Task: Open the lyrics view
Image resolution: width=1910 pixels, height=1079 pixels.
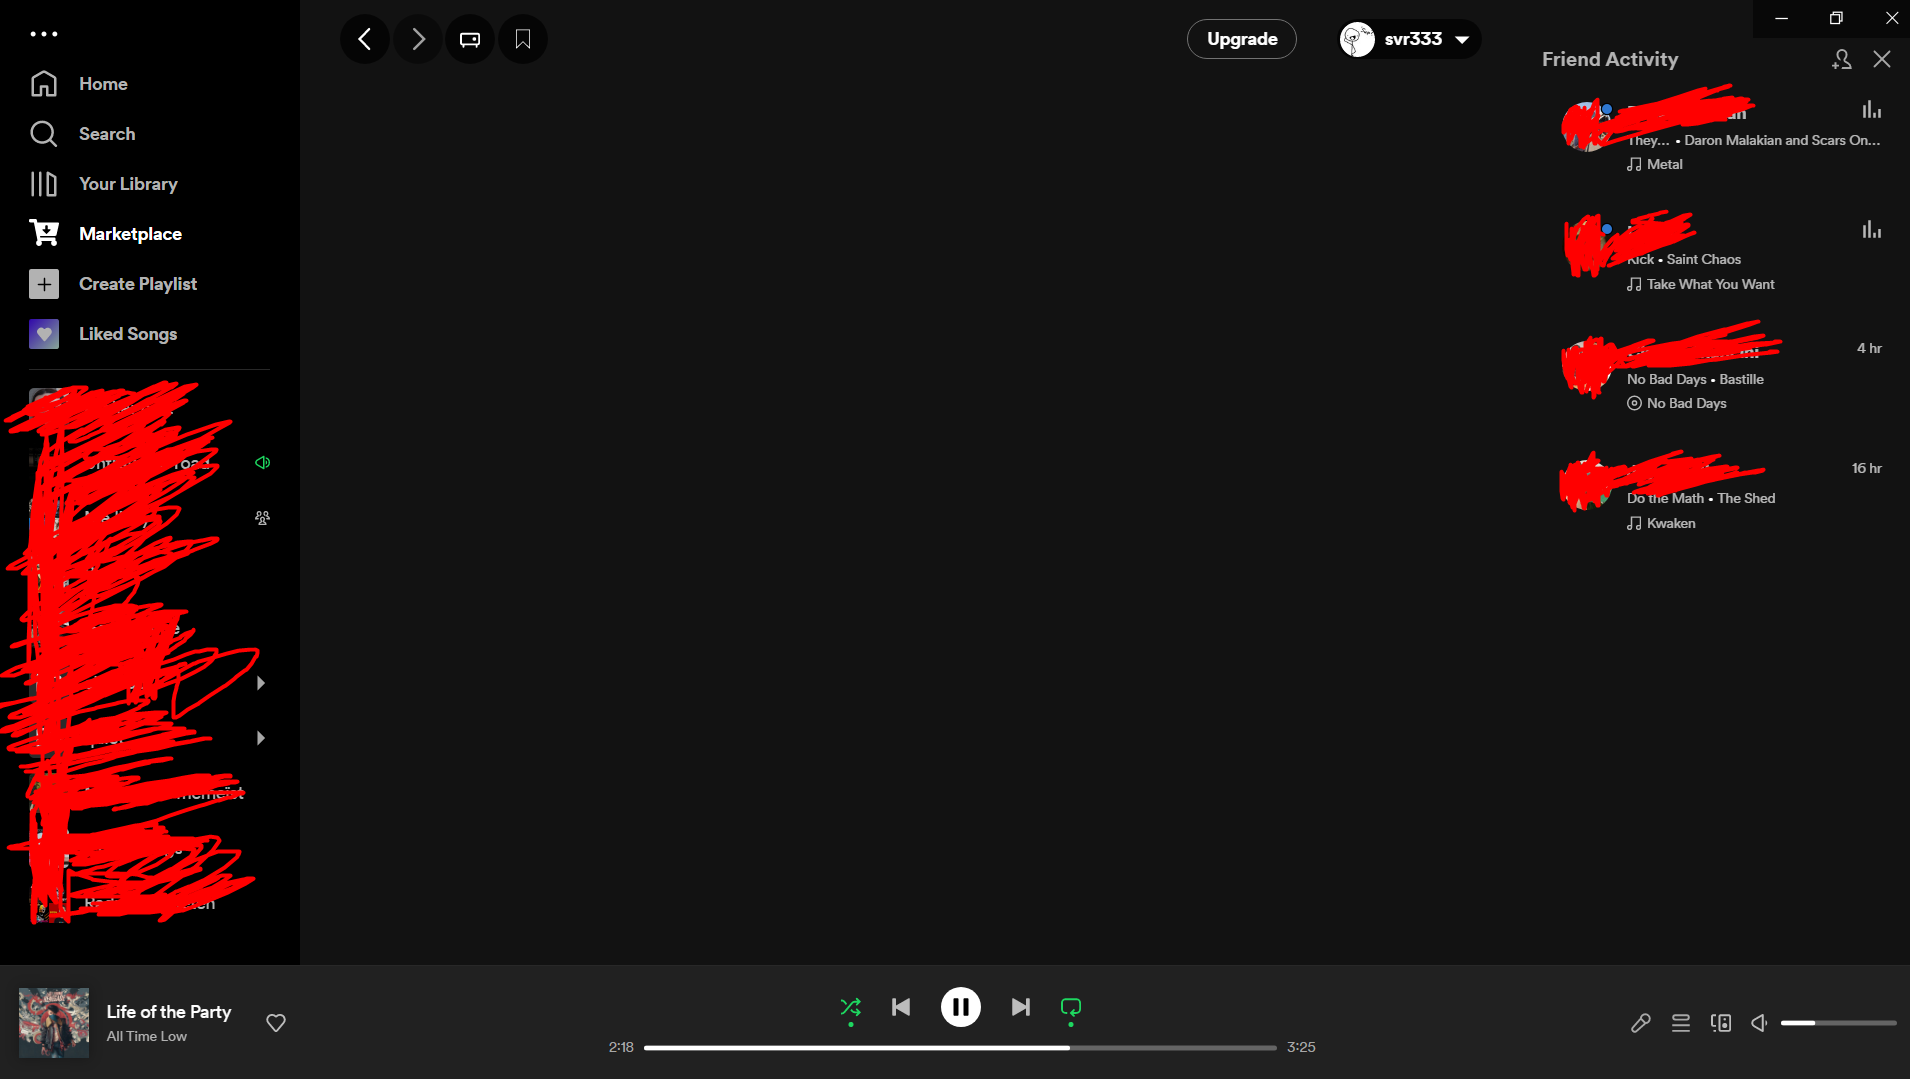Action: point(1639,1022)
